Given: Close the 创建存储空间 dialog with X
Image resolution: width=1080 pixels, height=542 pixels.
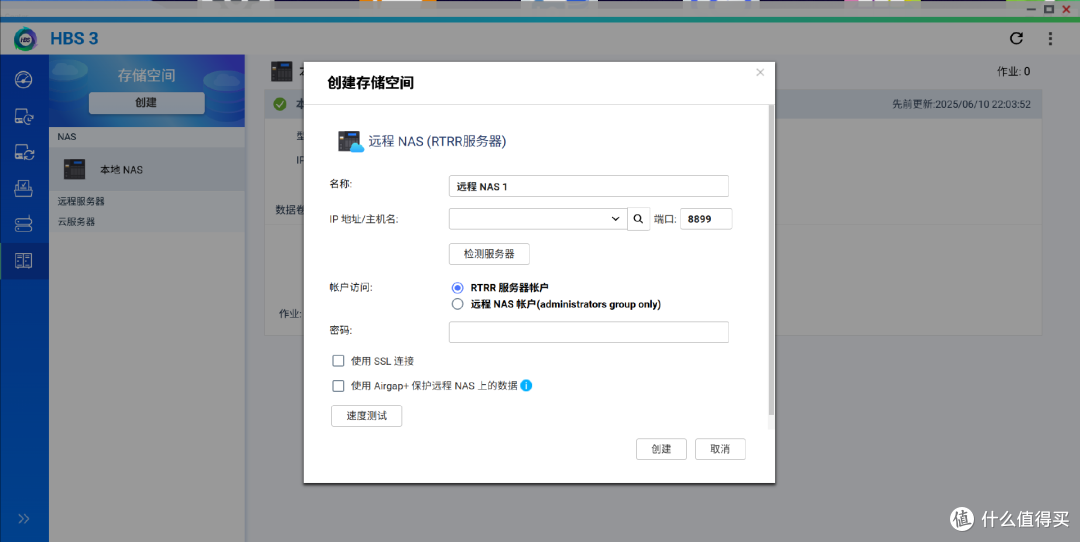Looking at the screenshot, I should 760,72.
